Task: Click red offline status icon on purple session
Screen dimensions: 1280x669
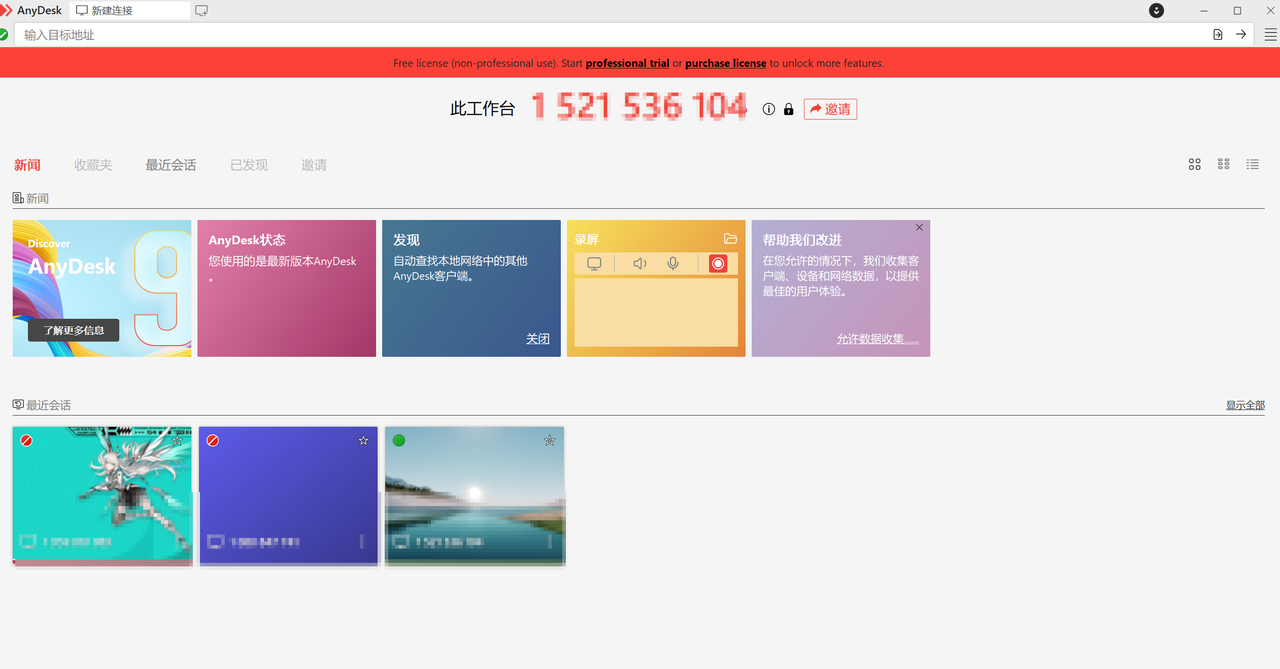Action: coord(212,440)
